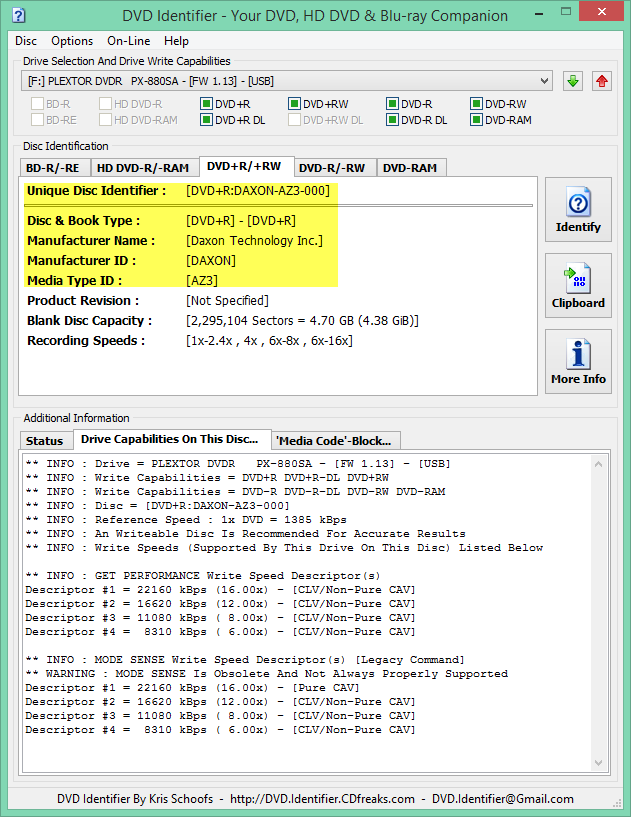Toggle the HD DVD-R checkbox

(105, 104)
